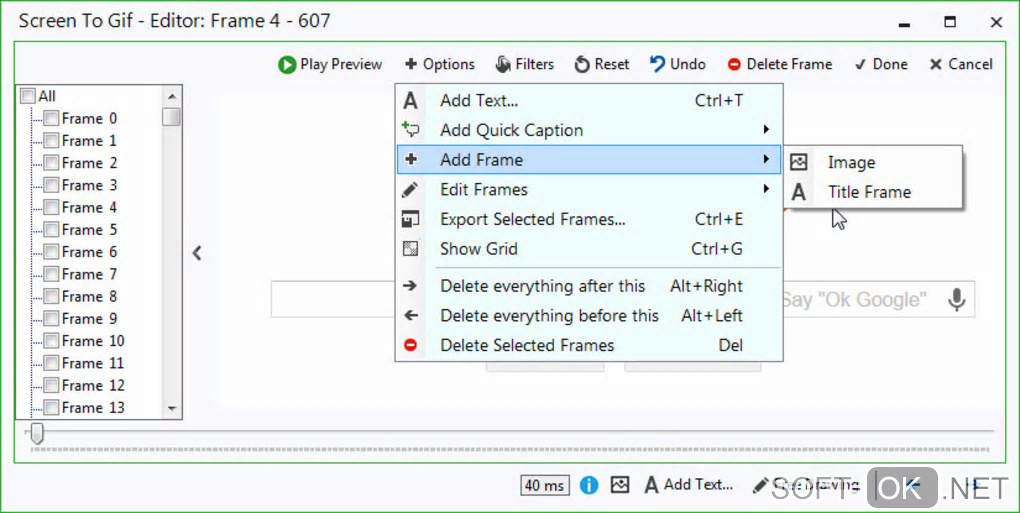The image size is (1020, 513).
Task: Click the green Play Preview icon
Action: click(287, 65)
